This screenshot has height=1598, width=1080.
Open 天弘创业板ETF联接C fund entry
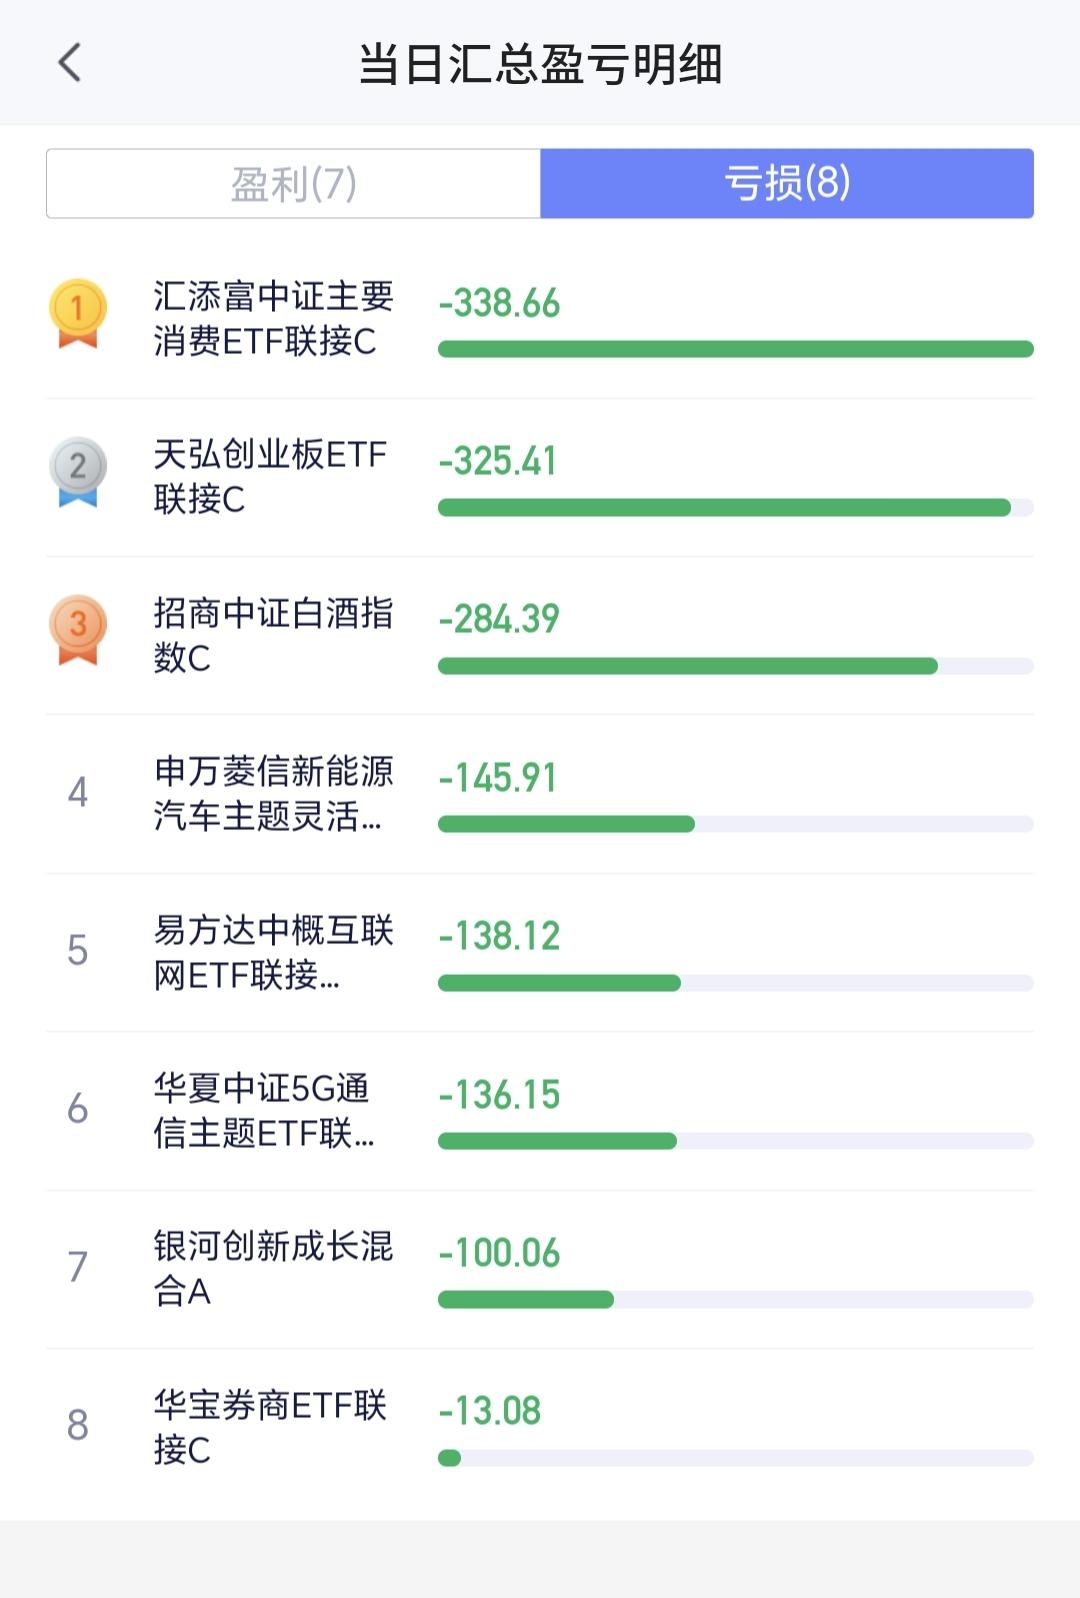(540, 477)
